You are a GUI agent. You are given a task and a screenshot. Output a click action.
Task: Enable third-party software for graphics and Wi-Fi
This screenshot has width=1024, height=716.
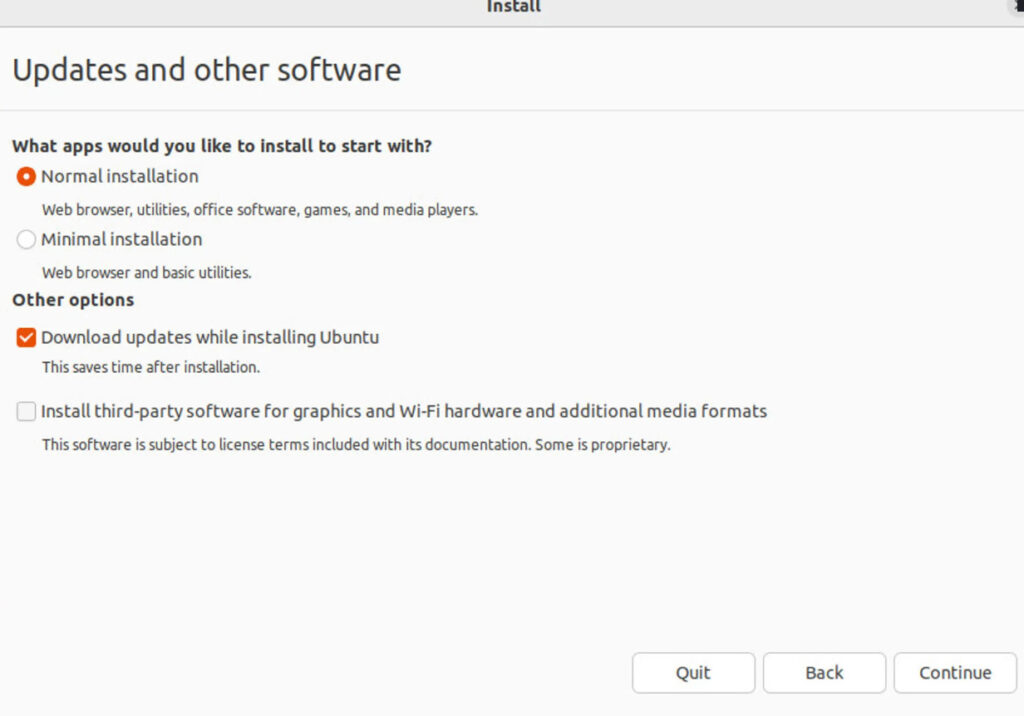pos(26,412)
